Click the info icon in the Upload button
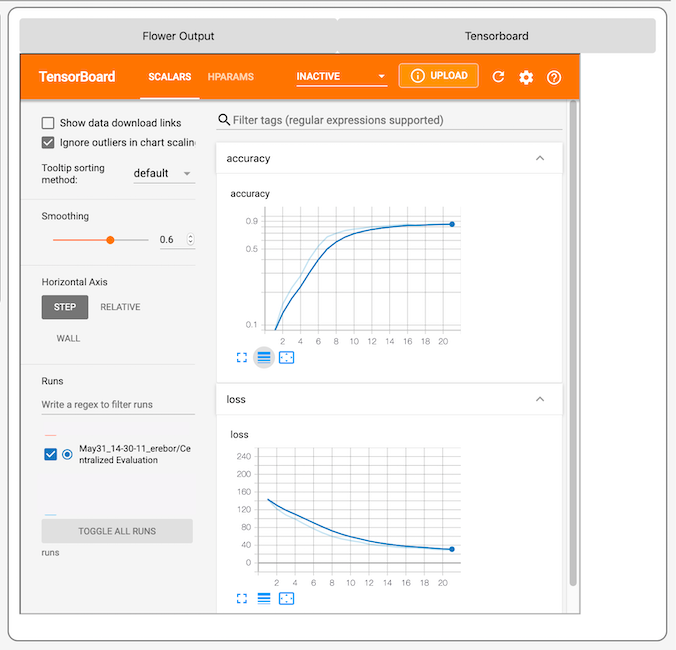 click(x=417, y=75)
